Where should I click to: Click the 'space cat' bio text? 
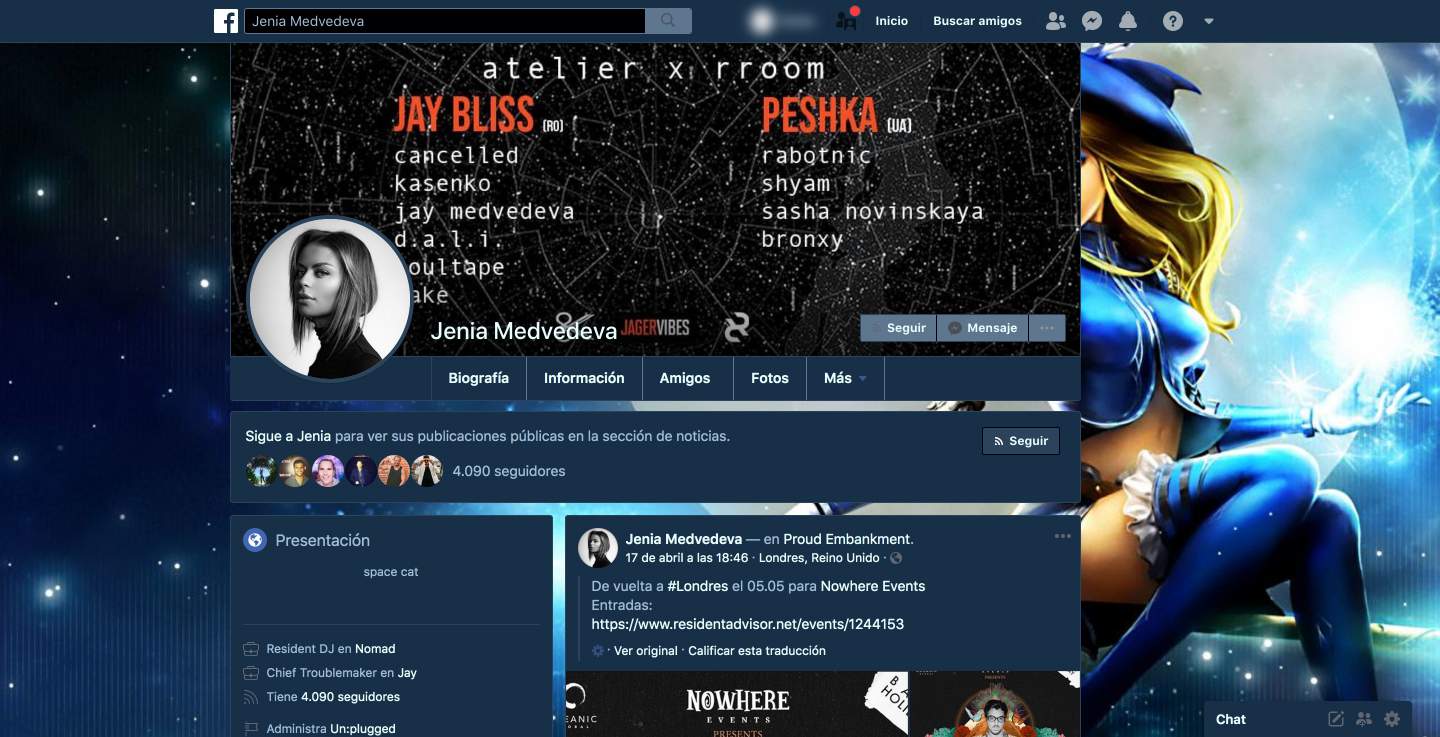coord(391,572)
